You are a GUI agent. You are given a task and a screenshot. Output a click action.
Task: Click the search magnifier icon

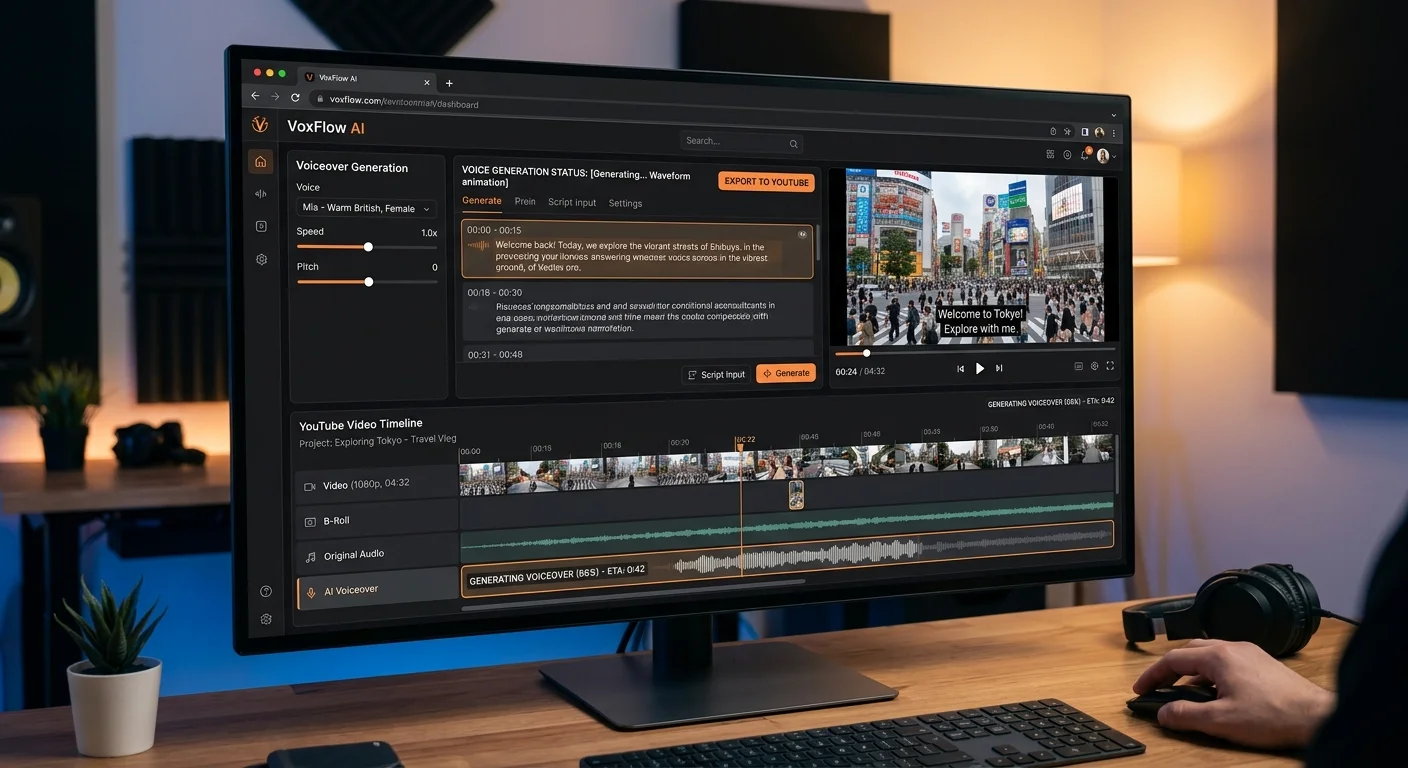[x=794, y=144]
